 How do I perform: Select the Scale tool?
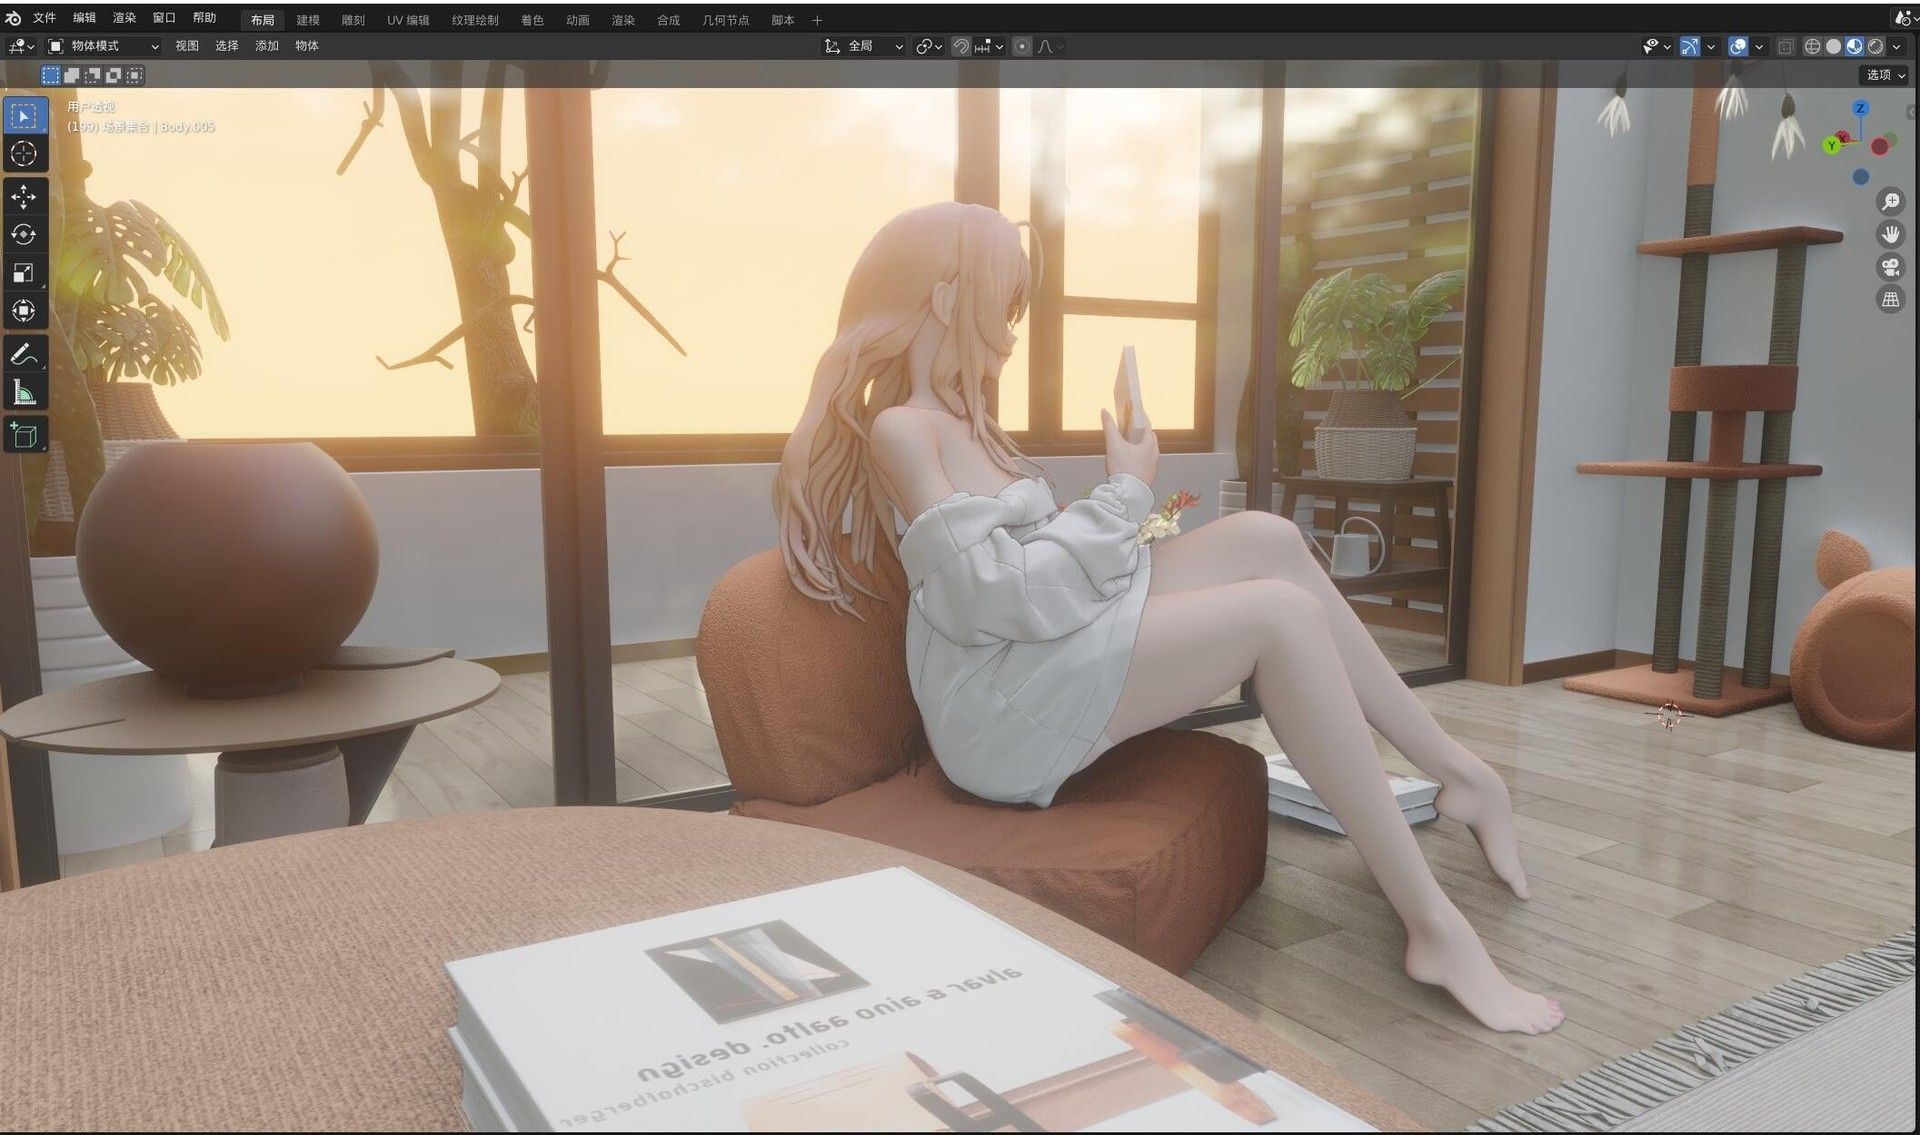click(24, 273)
